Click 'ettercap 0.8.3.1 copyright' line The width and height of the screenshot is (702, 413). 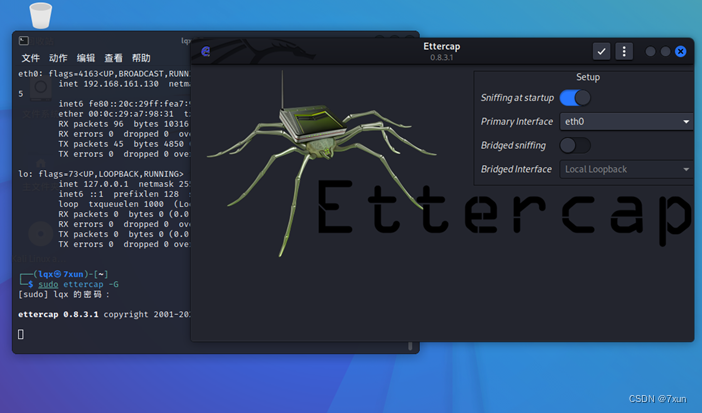click(103, 314)
